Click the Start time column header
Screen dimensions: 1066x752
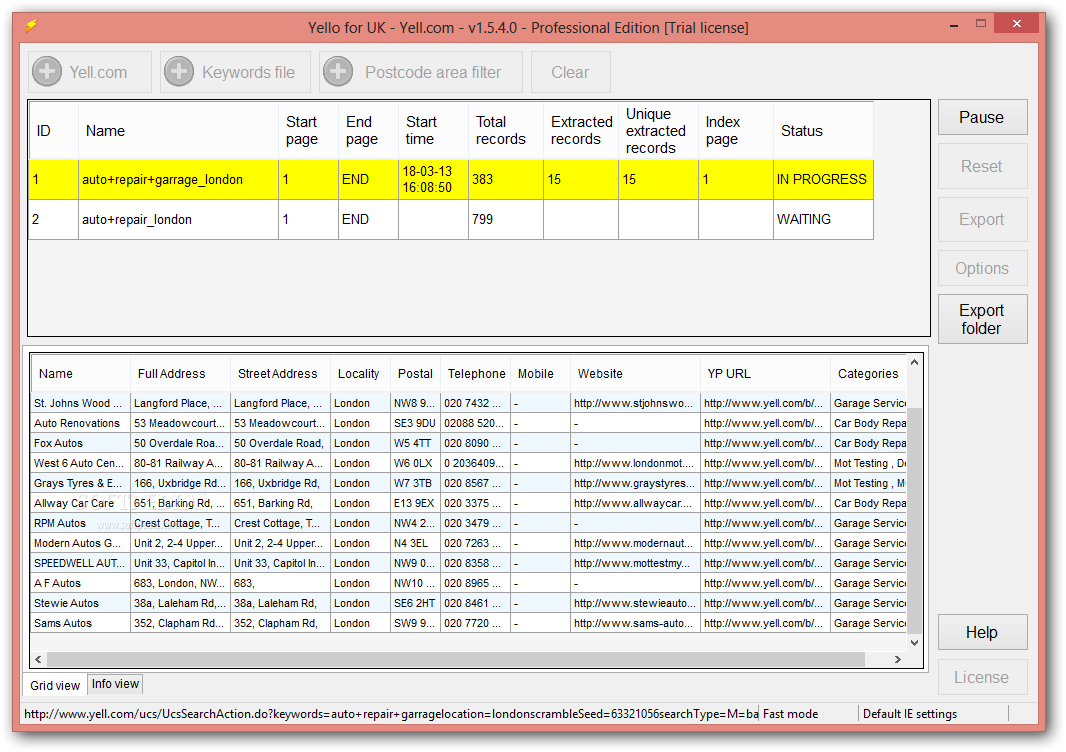pyautogui.click(x=433, y=131)
